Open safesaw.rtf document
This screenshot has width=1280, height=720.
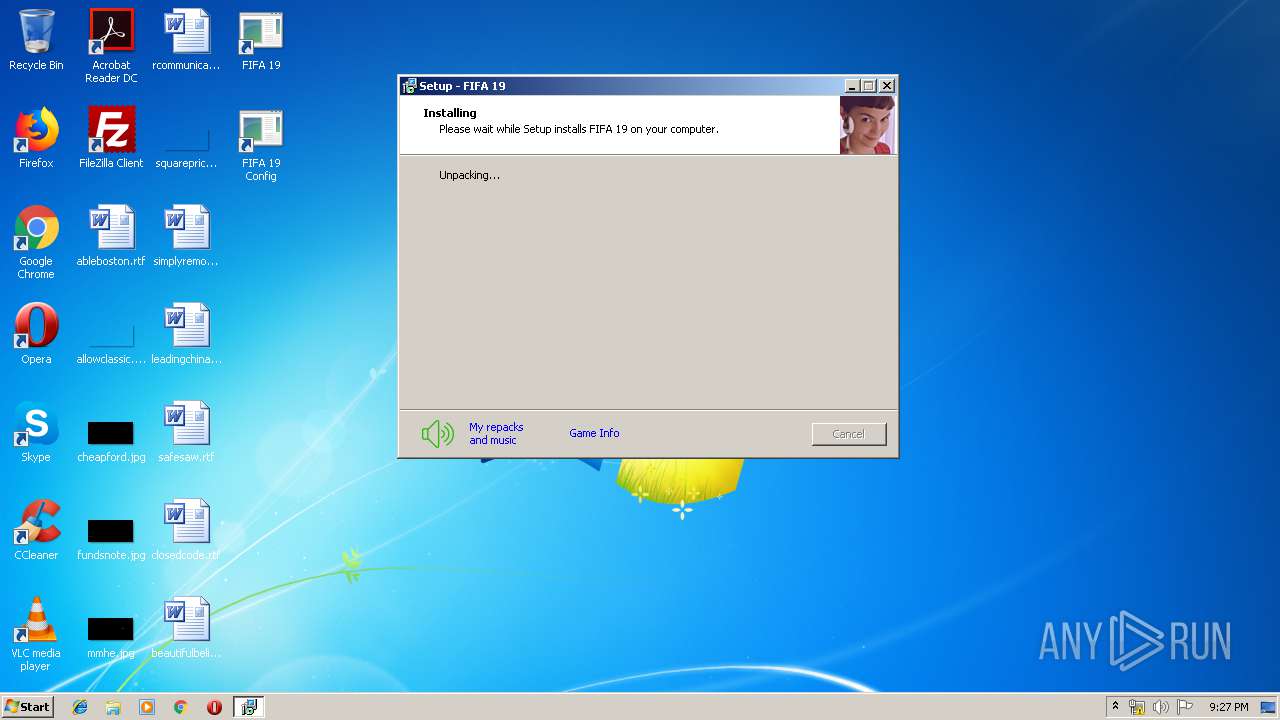point(186,433)
